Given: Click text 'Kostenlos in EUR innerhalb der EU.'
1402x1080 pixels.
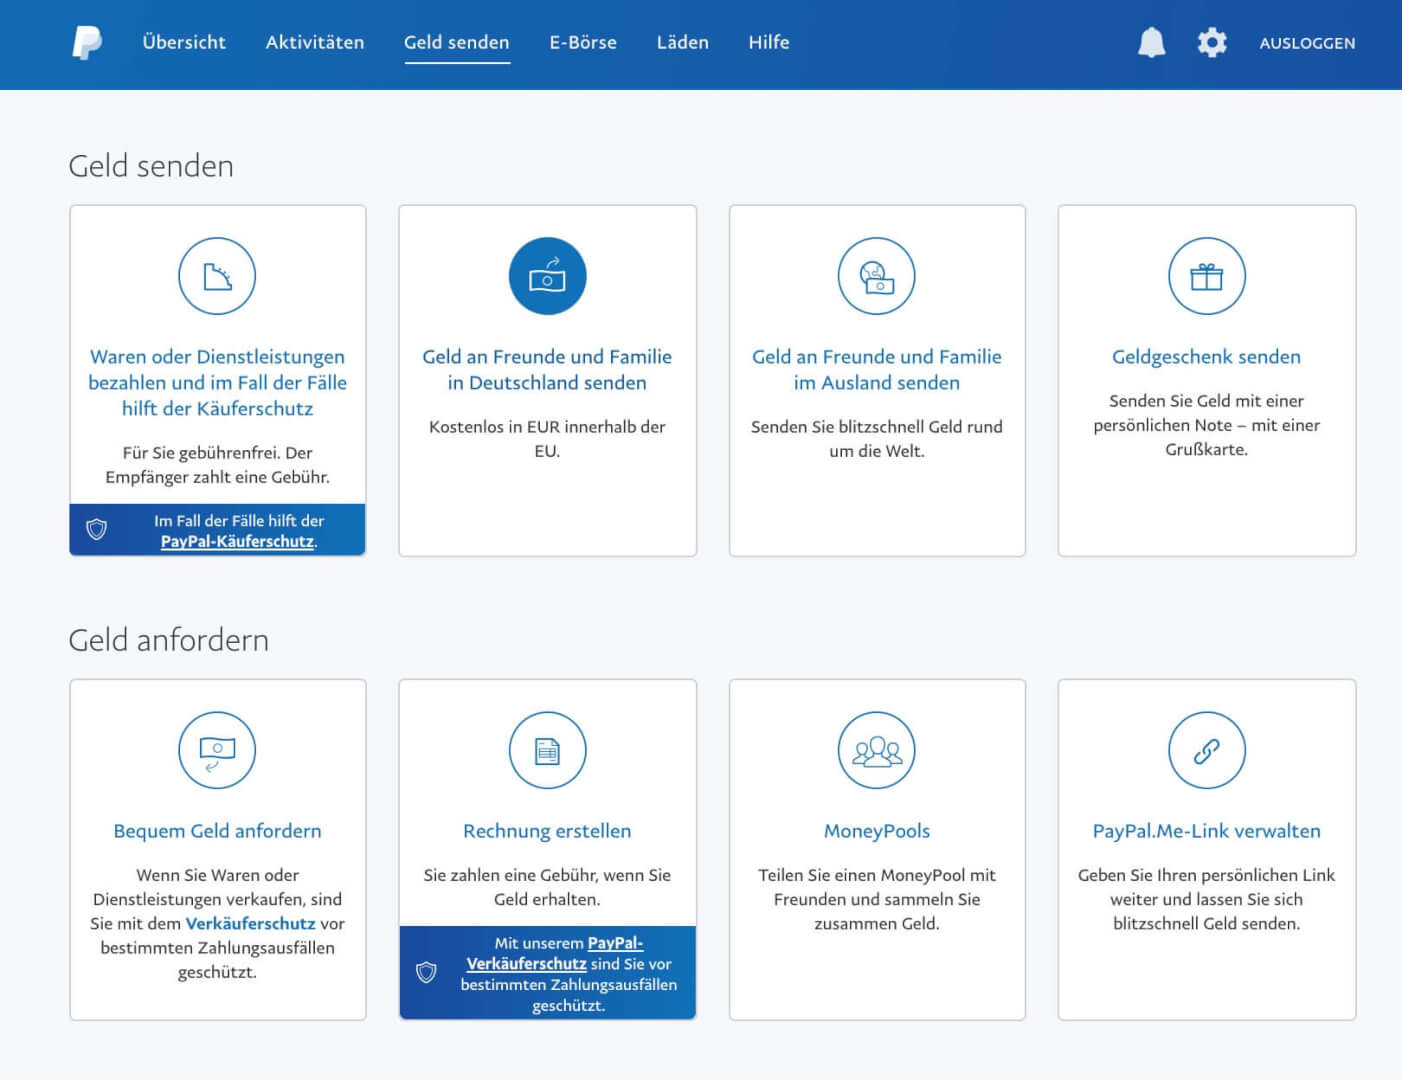Looking at the screenshot, I should (547, 438).
